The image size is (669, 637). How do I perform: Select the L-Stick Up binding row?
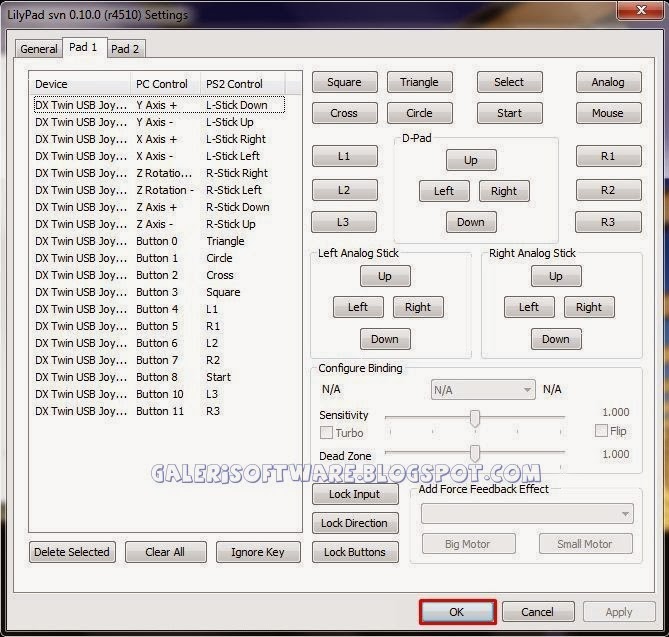[x=159, y=122]
